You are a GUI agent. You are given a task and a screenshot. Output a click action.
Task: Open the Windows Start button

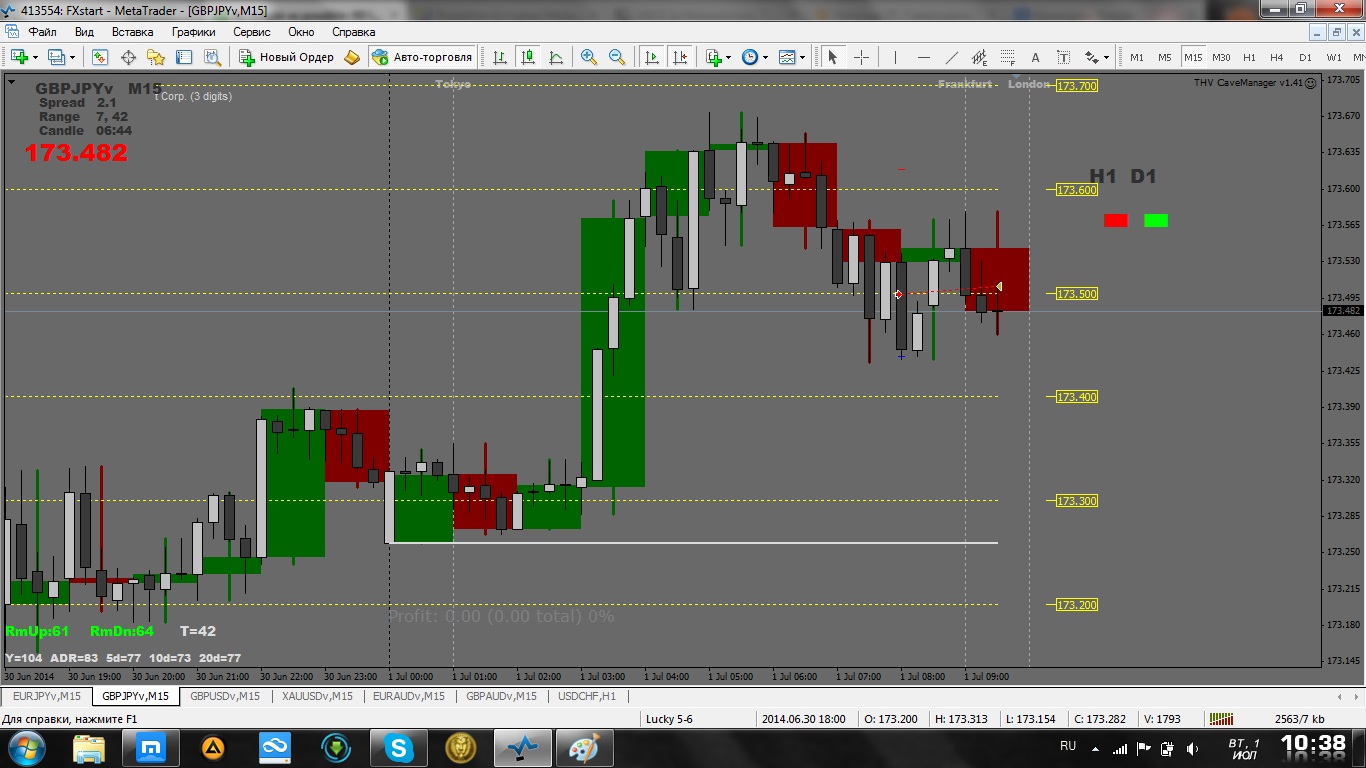point(25,746)
